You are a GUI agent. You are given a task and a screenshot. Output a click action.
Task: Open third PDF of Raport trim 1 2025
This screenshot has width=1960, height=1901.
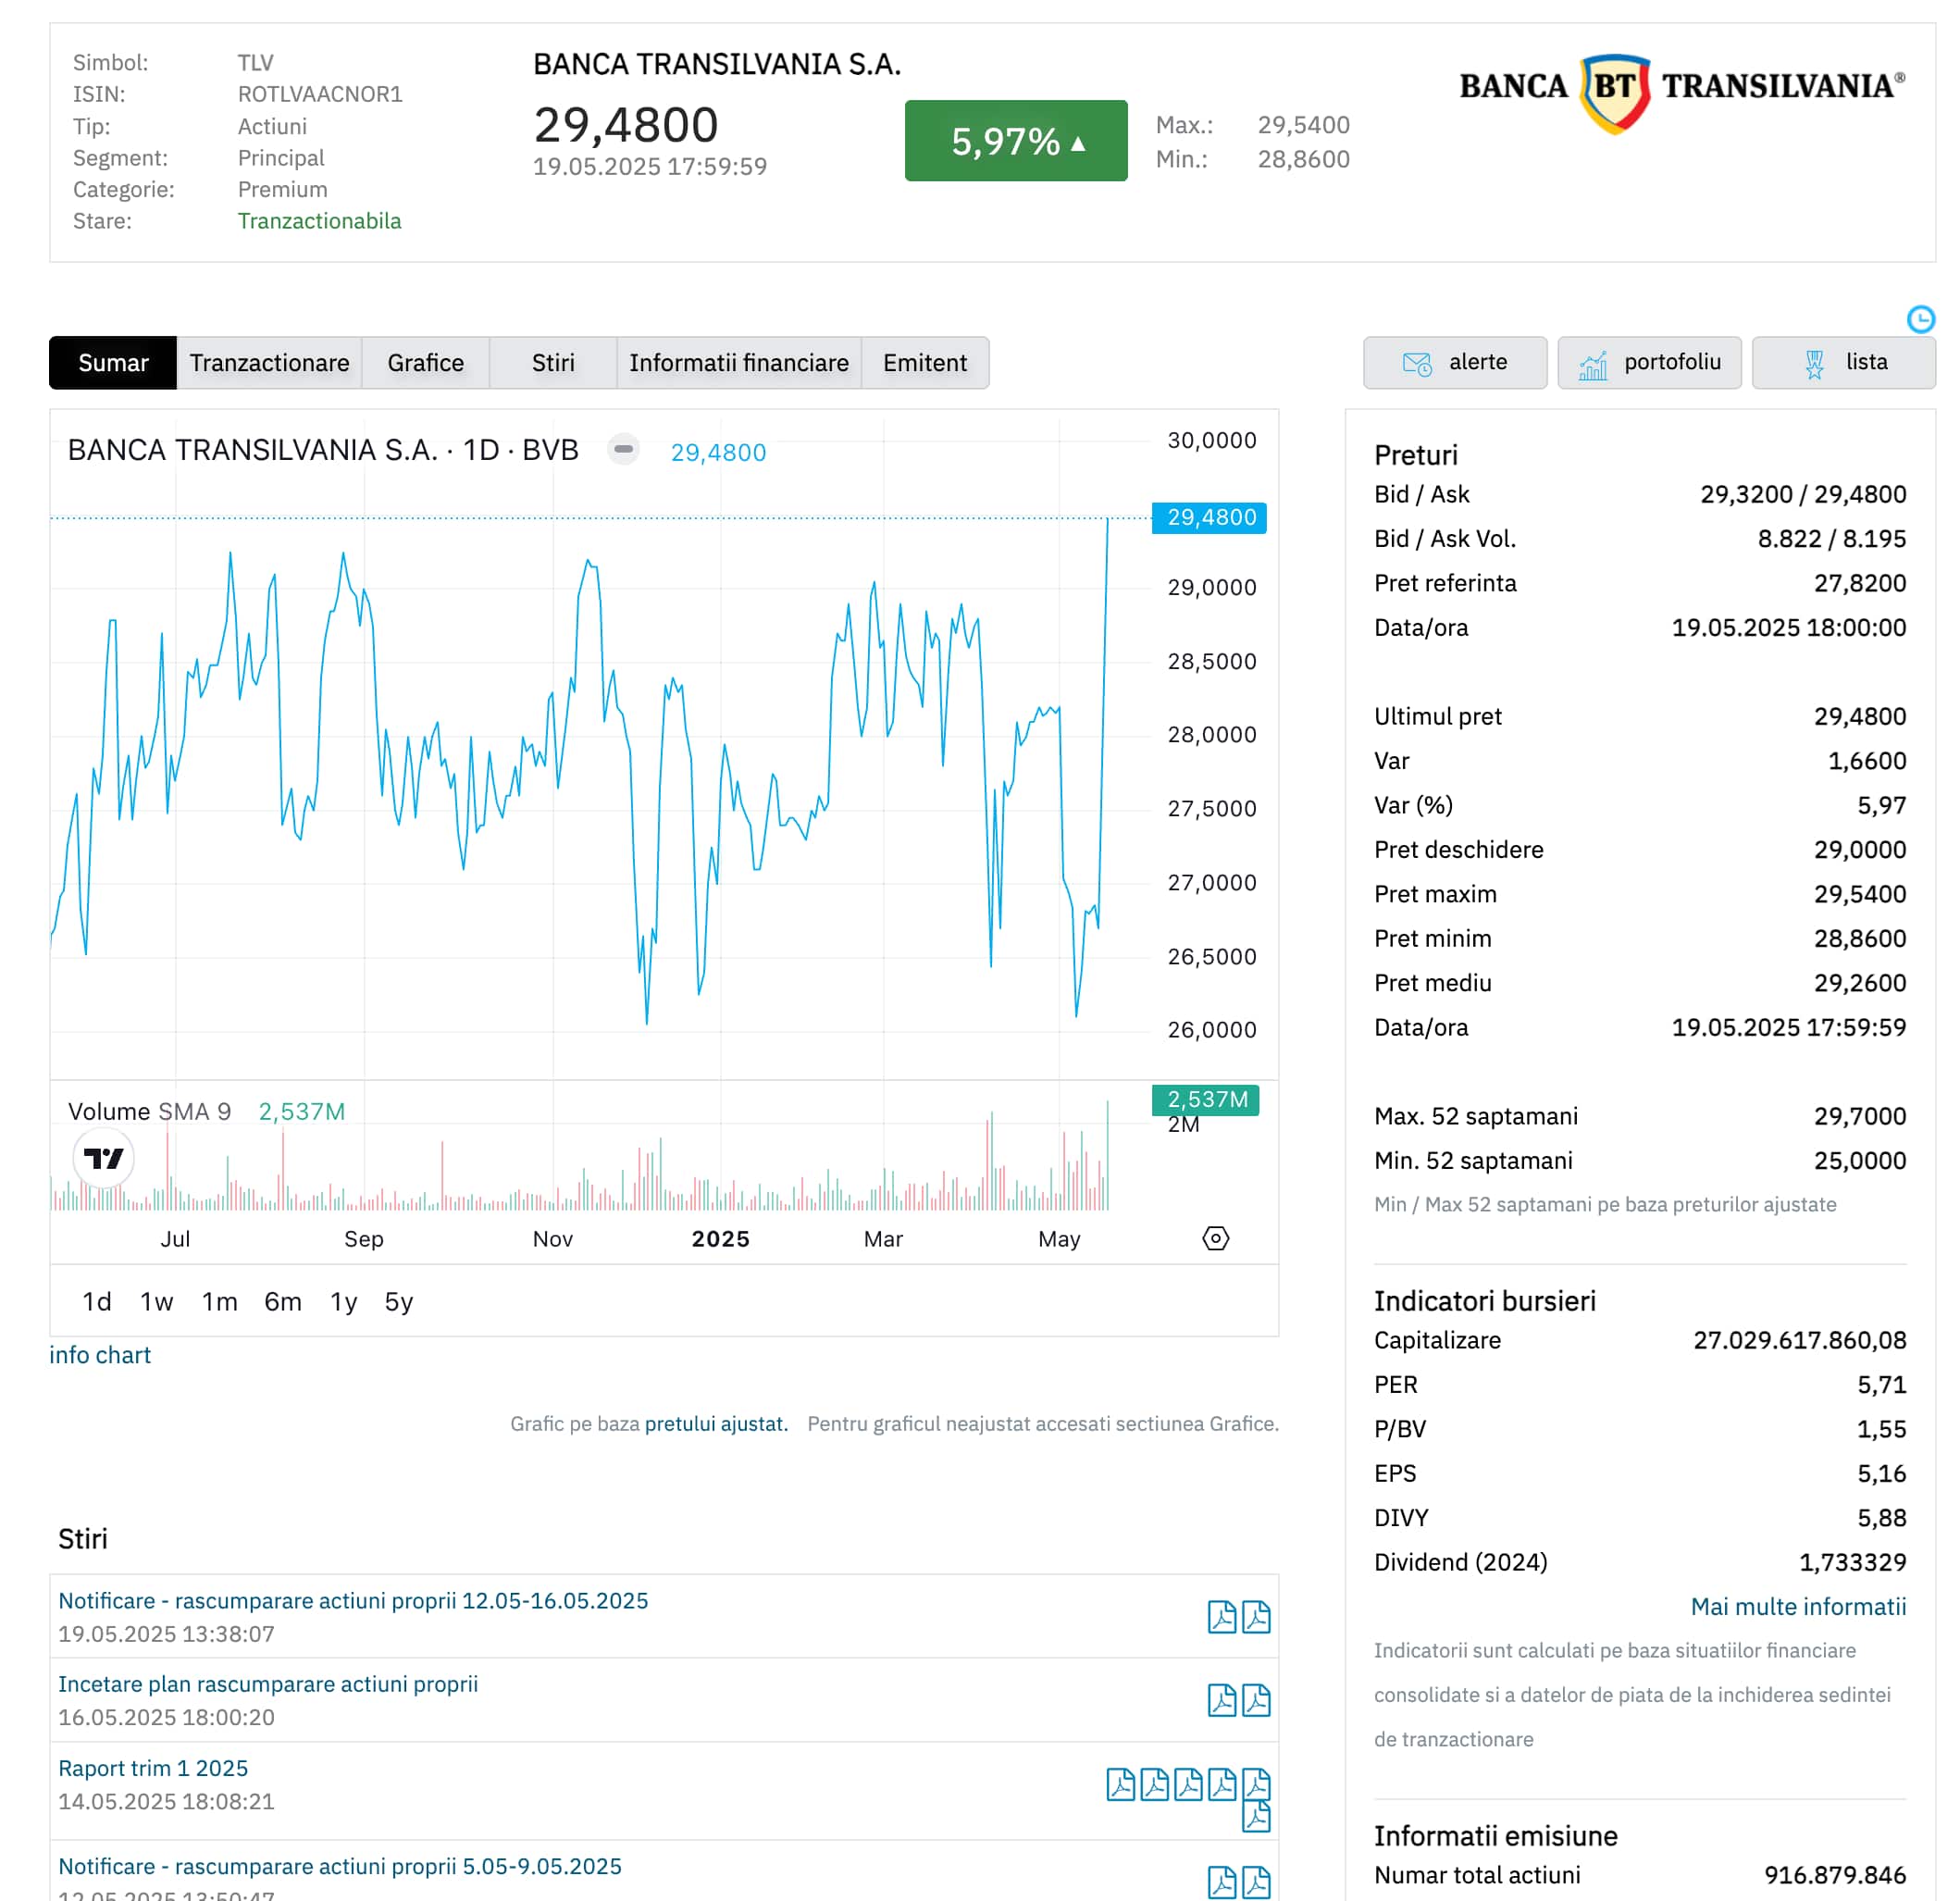pyautogui.click(x=1188, y=1783)
